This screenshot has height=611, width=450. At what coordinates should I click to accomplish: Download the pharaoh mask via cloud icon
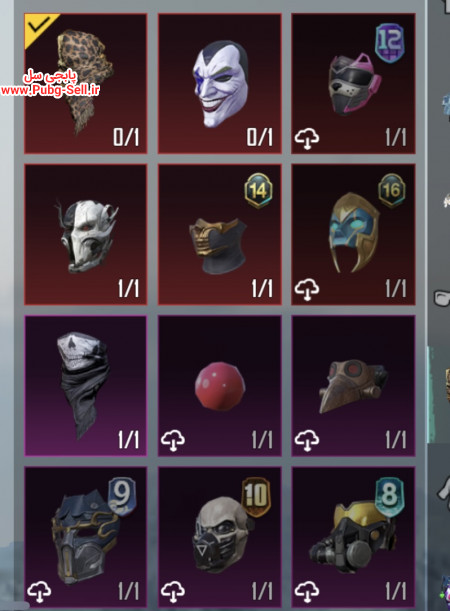click(x=307, y=290)
